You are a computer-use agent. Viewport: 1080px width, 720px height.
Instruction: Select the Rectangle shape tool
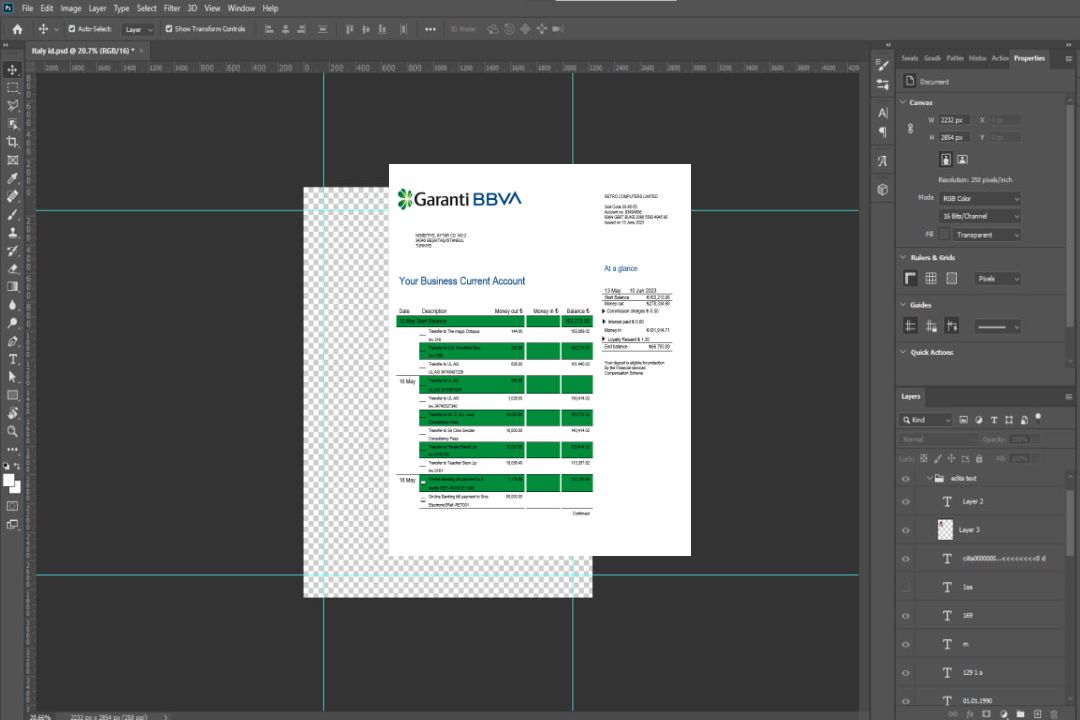point(12,395)
